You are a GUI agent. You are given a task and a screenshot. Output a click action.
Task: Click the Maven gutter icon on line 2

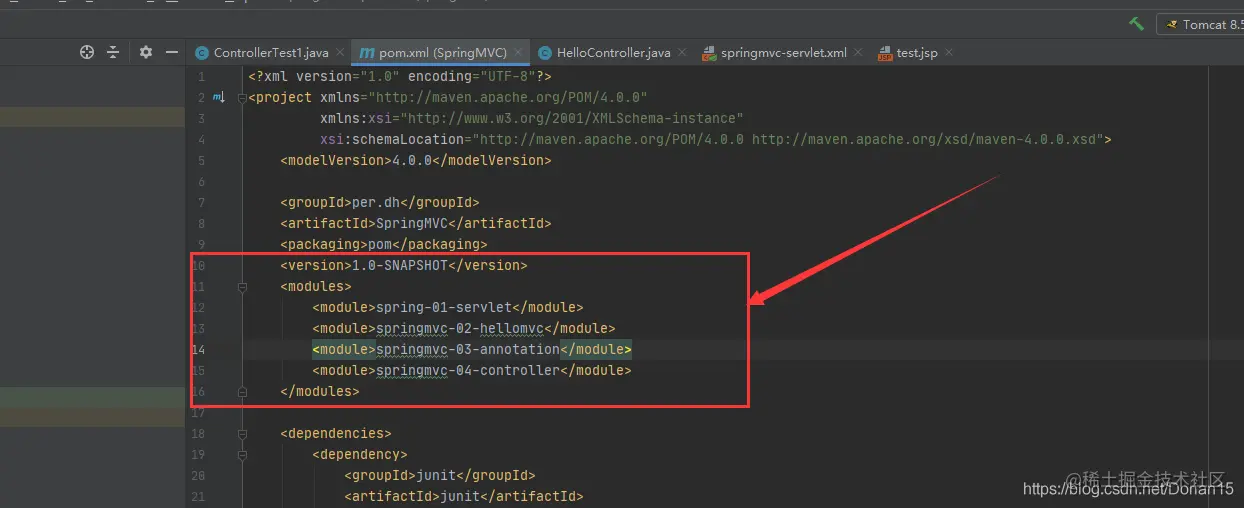click(219, 97)
